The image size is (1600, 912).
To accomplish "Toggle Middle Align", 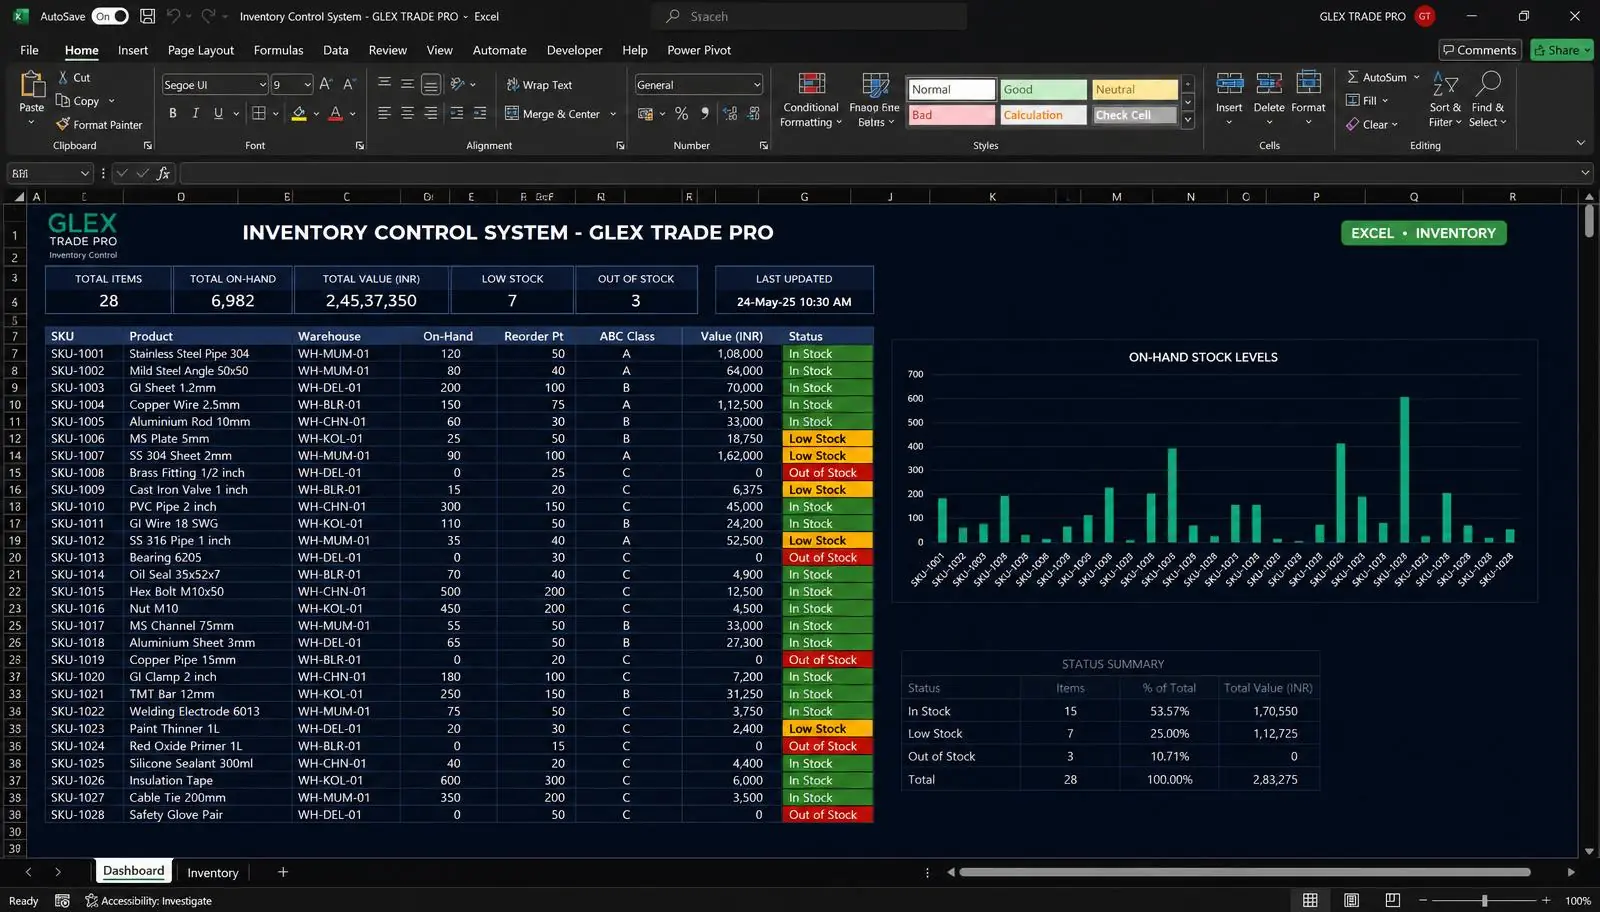I will pyautogui.click(x=407, y=84).
